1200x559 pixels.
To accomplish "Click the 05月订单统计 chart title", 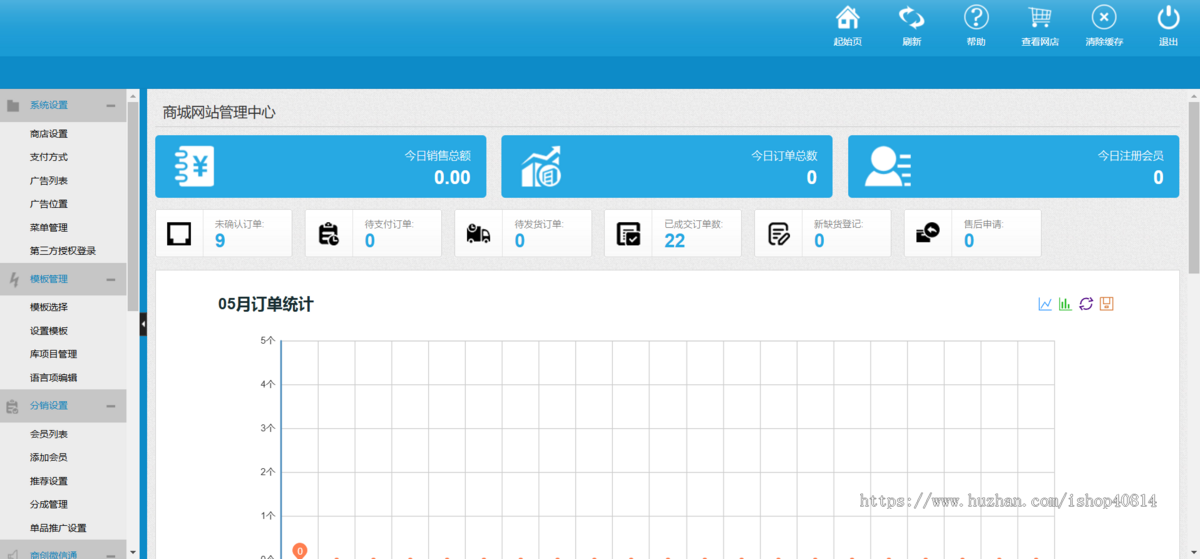I will [266, 304].
